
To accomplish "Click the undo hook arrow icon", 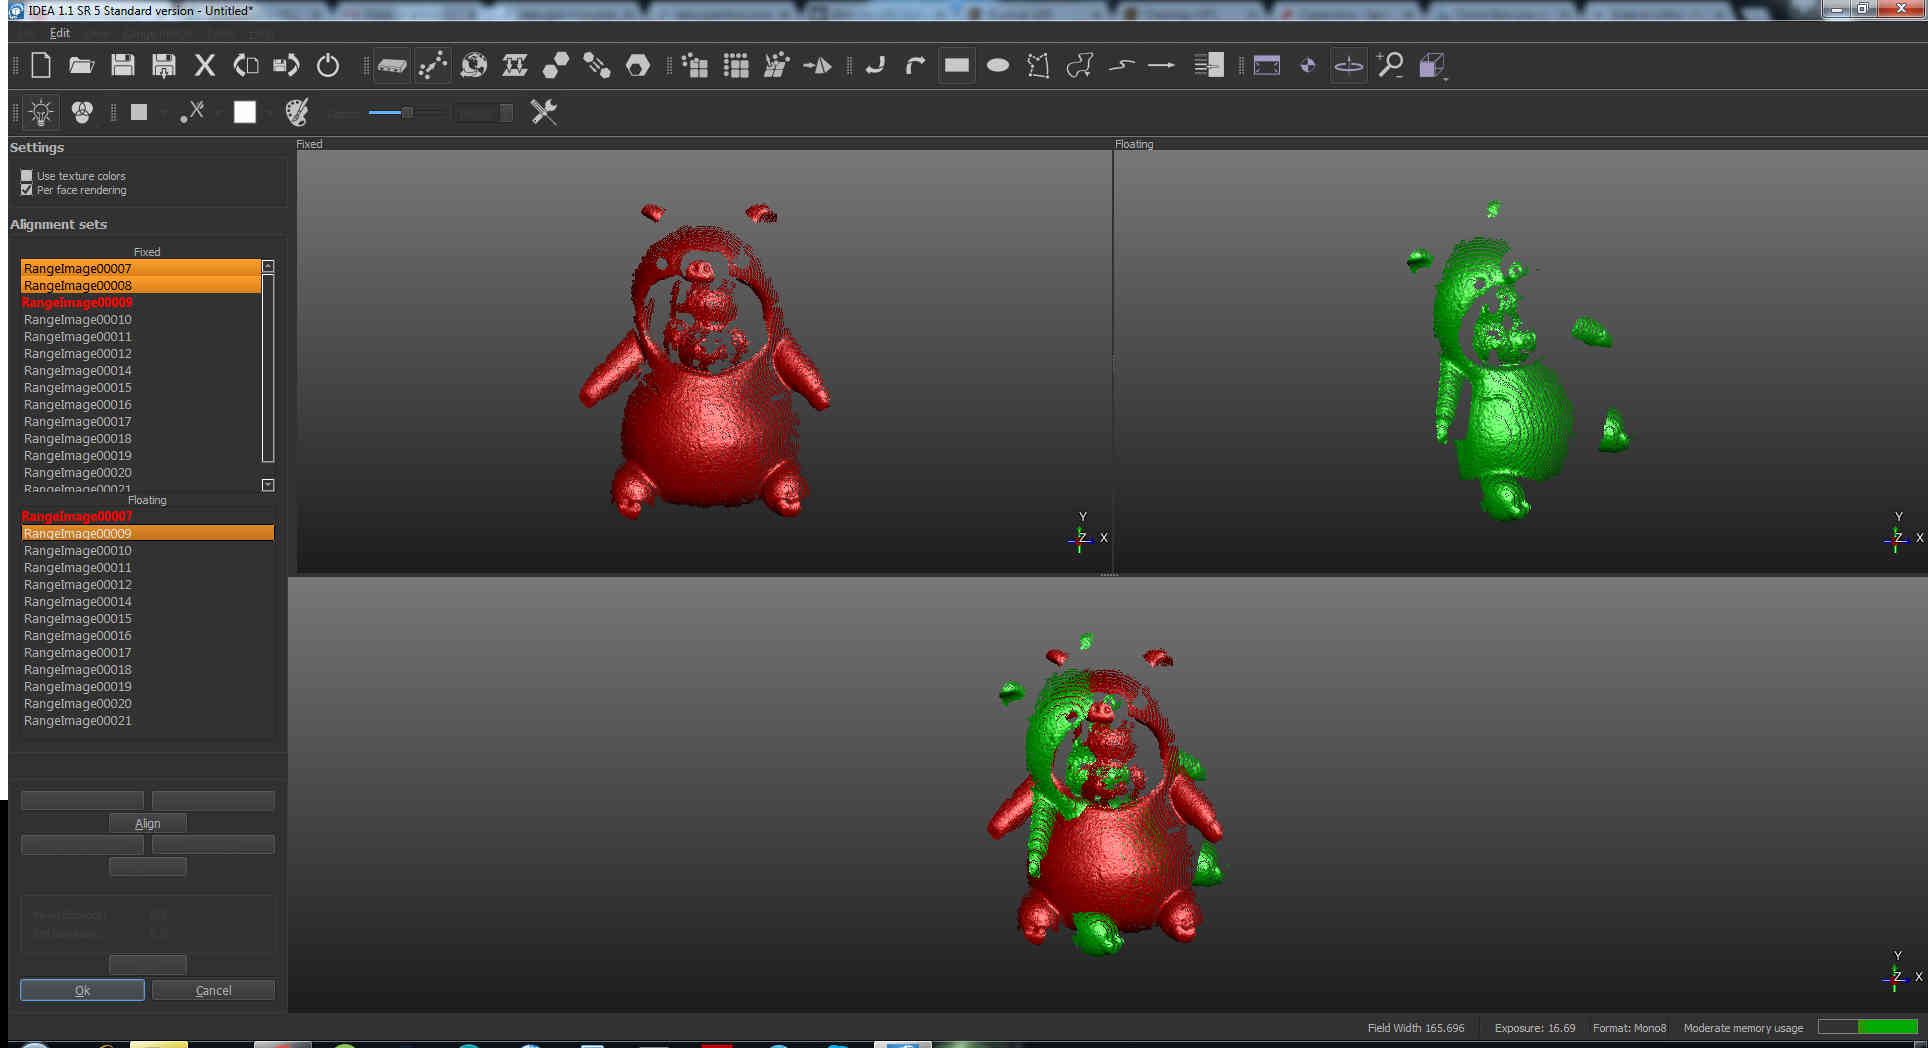I will (875, 66).
